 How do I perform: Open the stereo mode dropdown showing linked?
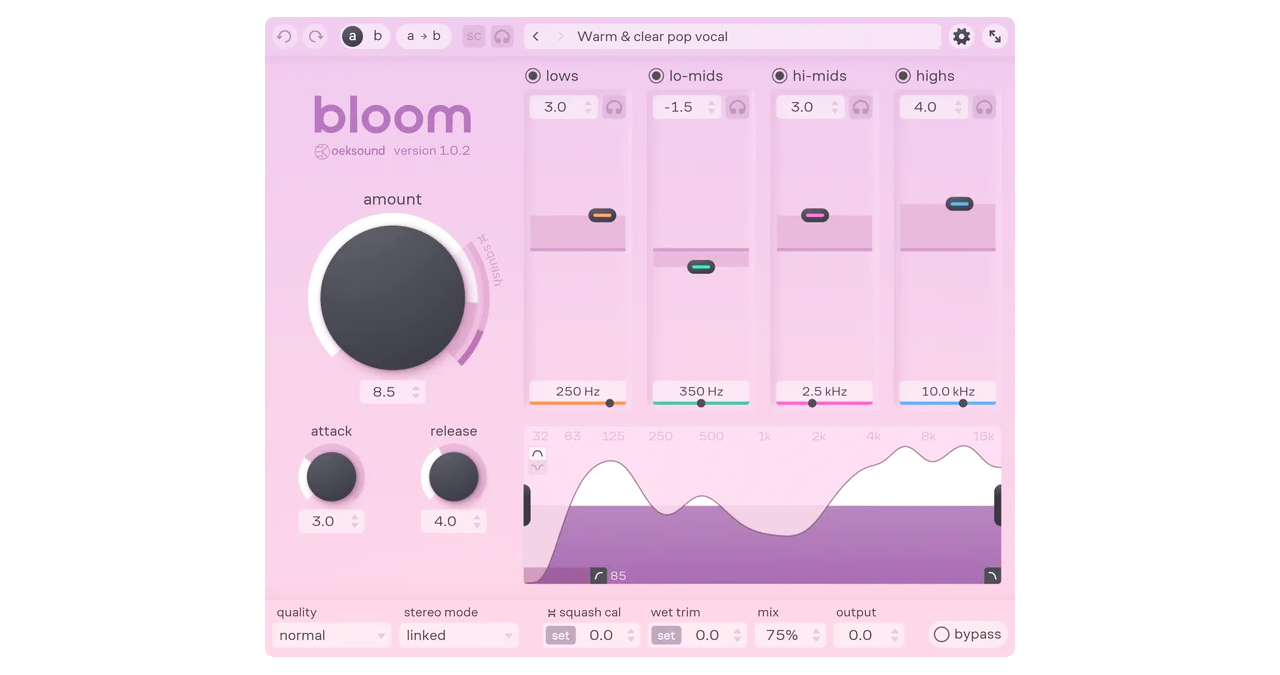(458, 635)
